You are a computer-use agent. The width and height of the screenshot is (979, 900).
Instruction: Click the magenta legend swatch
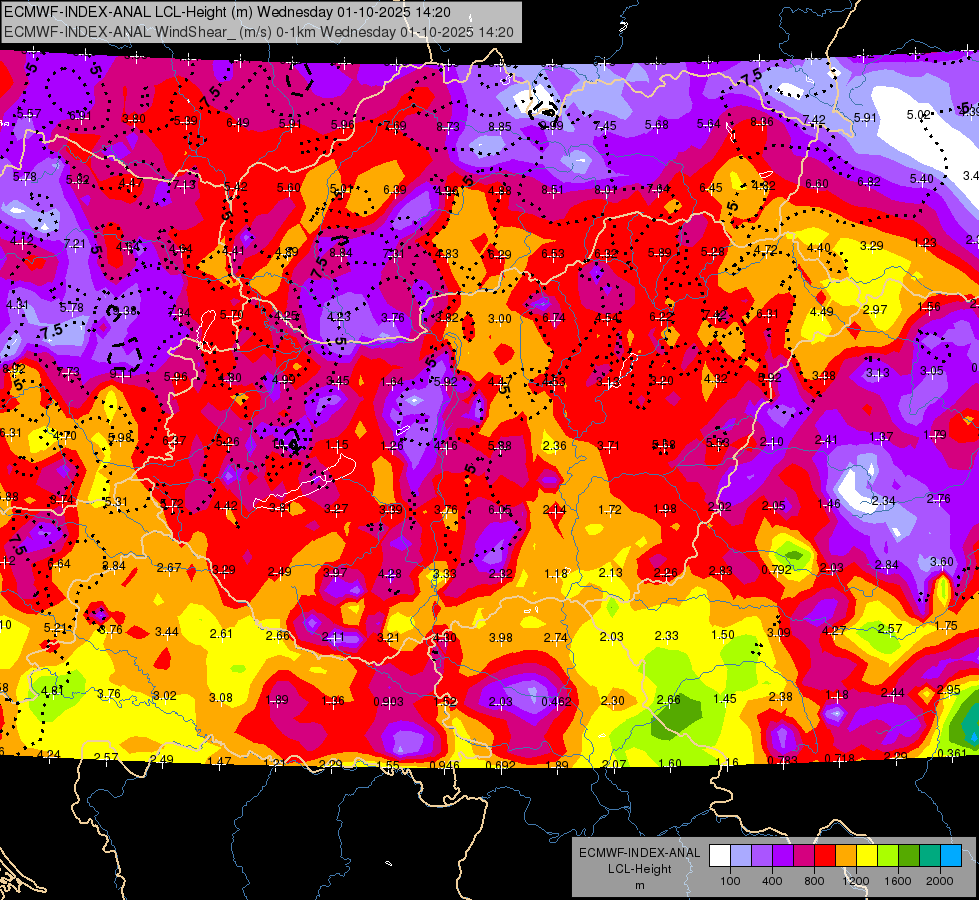(x=804, y=856)
